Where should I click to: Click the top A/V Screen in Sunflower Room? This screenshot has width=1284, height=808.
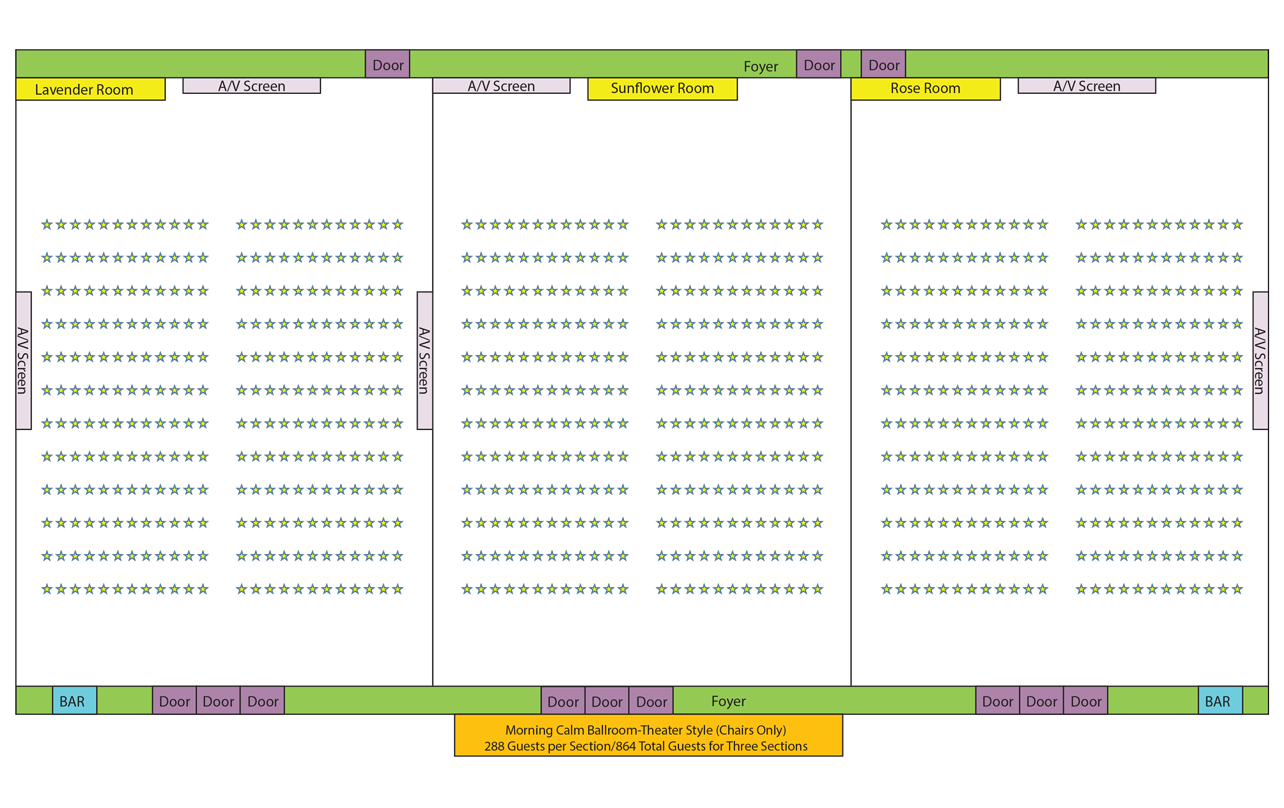click(x=501, y=86)
